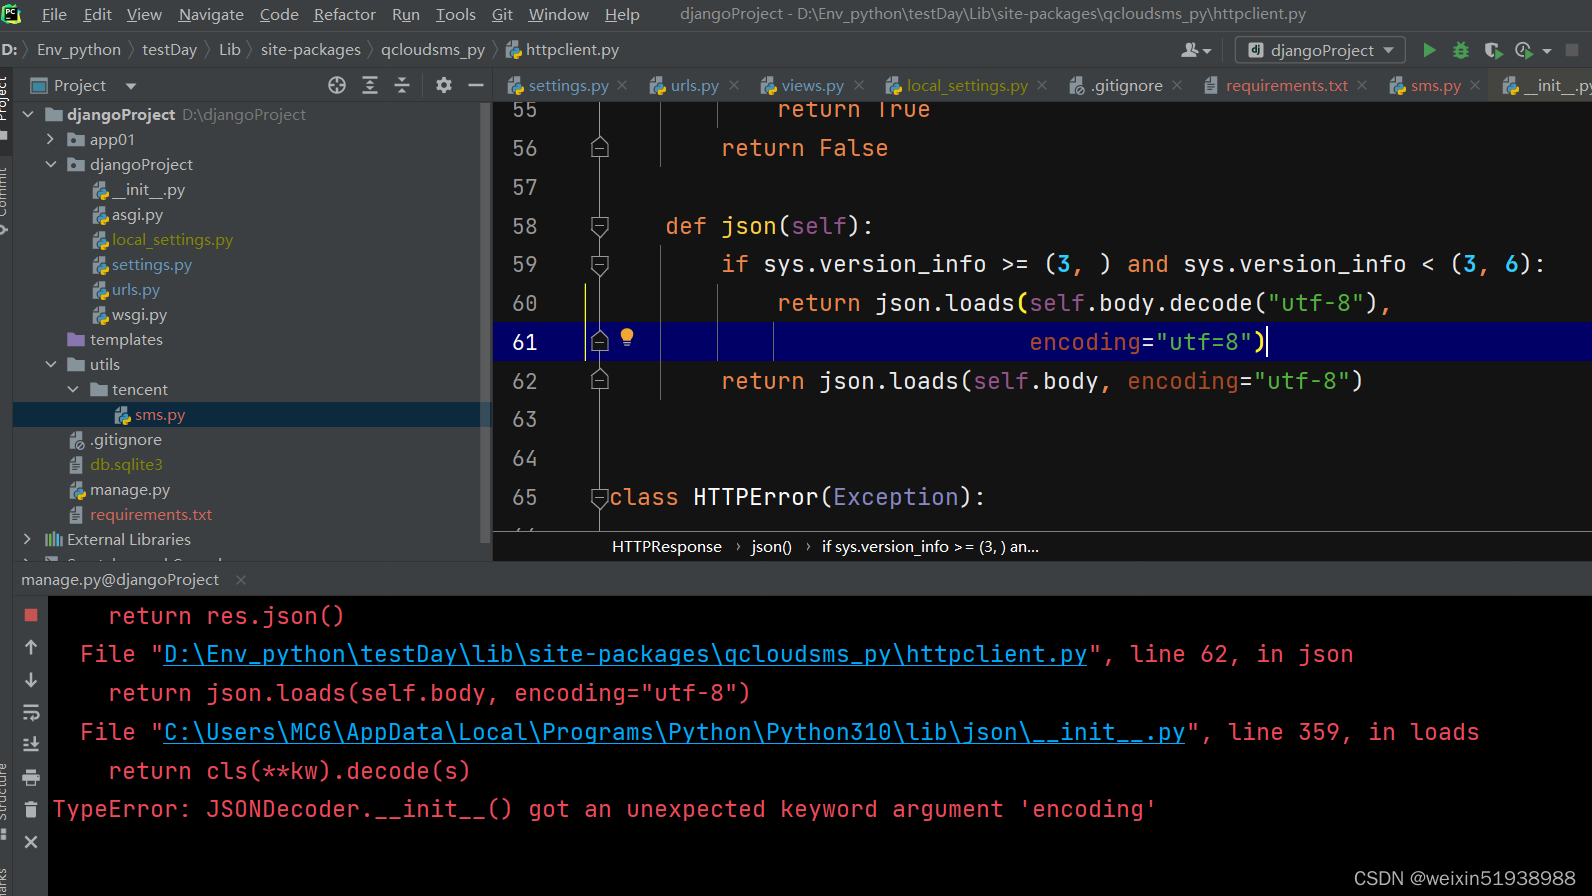This screenshot has width=1592, height=896.
Task: Open the run configuration dropdown
Action: 1321,50
